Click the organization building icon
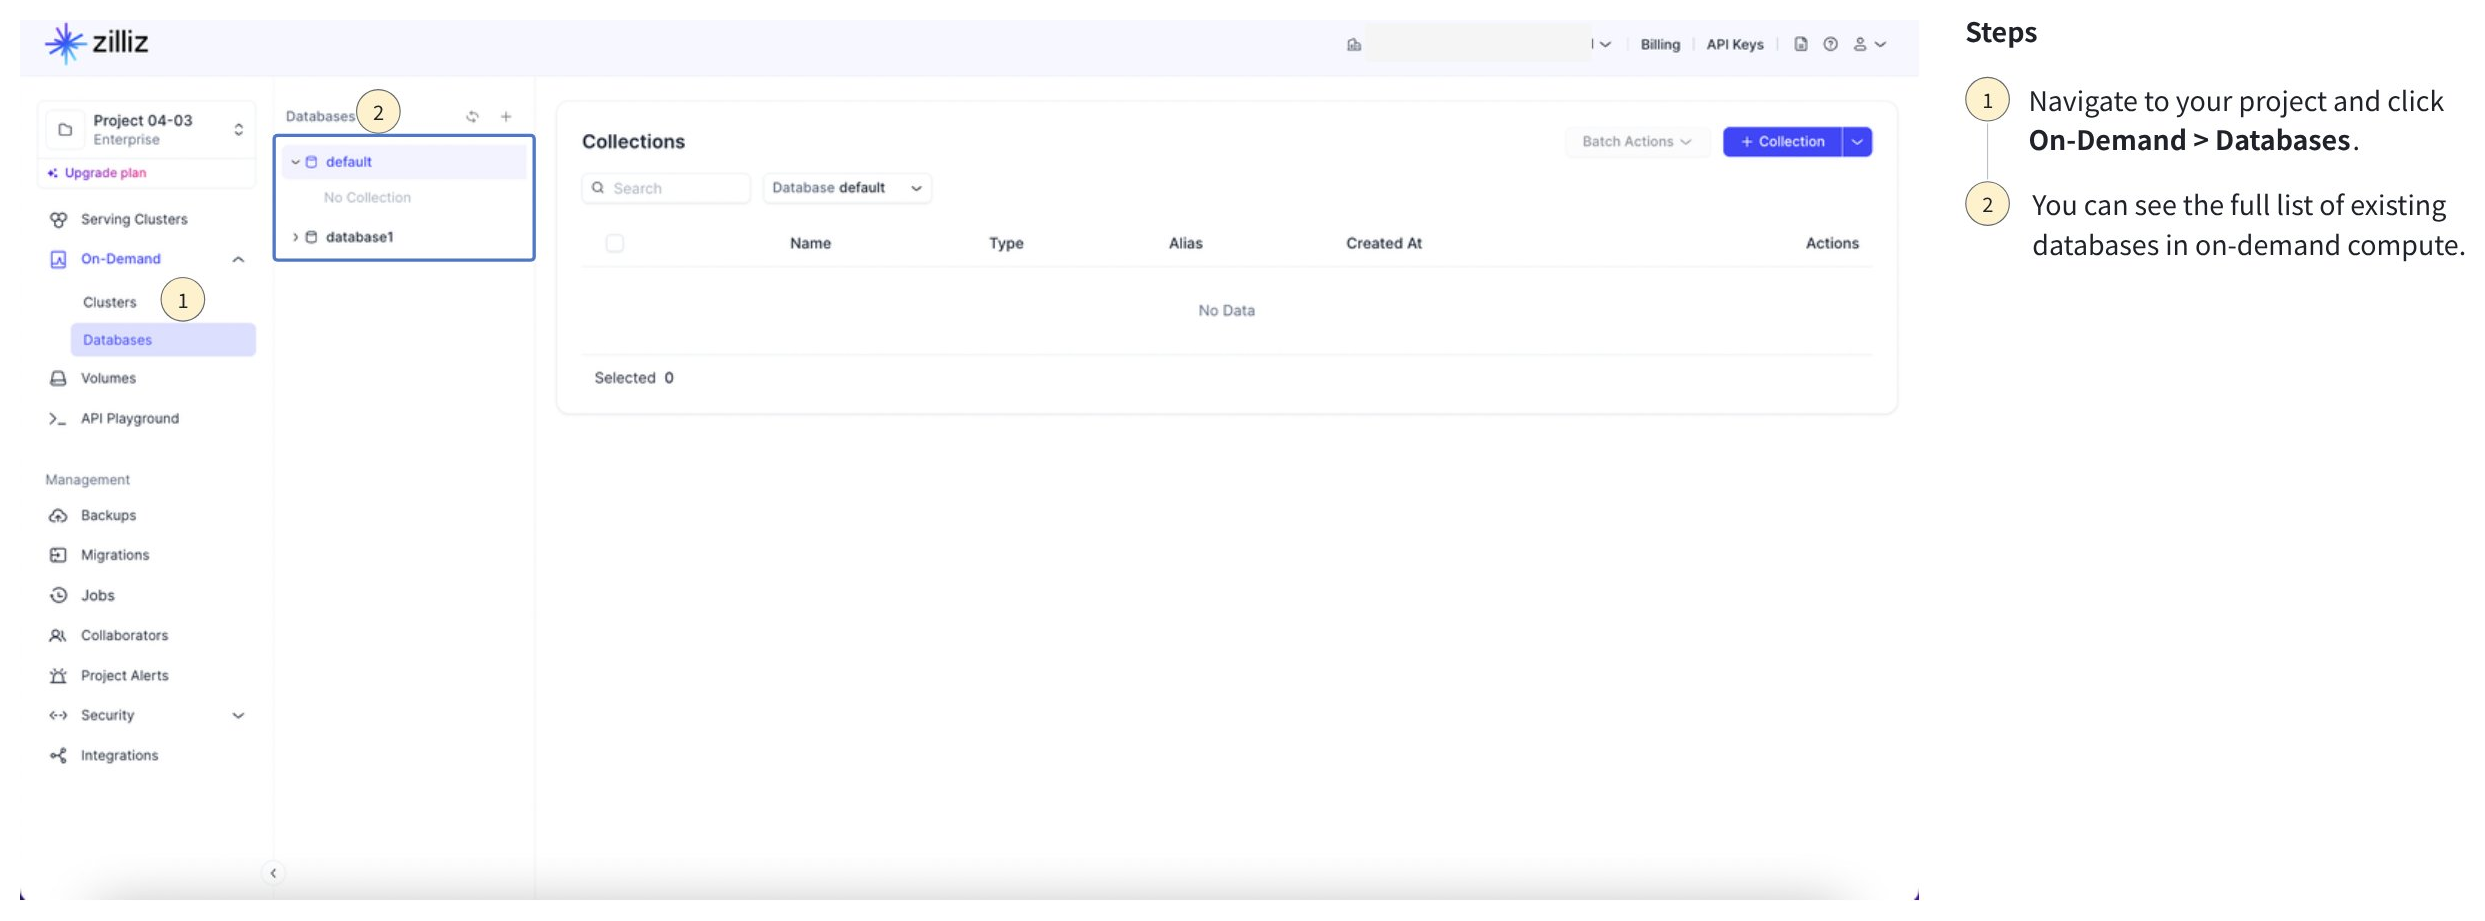Screen dimensions: 2485x921 (x=1354, y=44)
